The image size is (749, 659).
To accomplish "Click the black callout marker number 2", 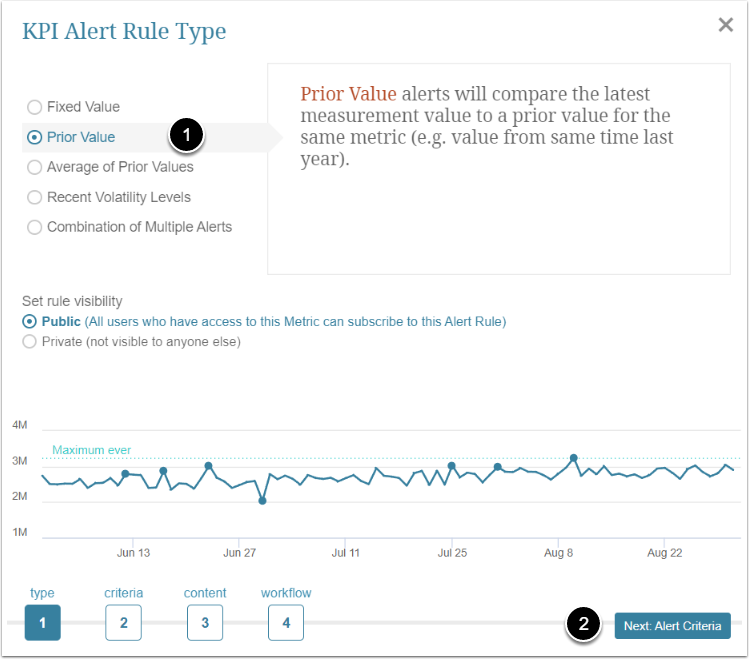I will tap(583, 626).
